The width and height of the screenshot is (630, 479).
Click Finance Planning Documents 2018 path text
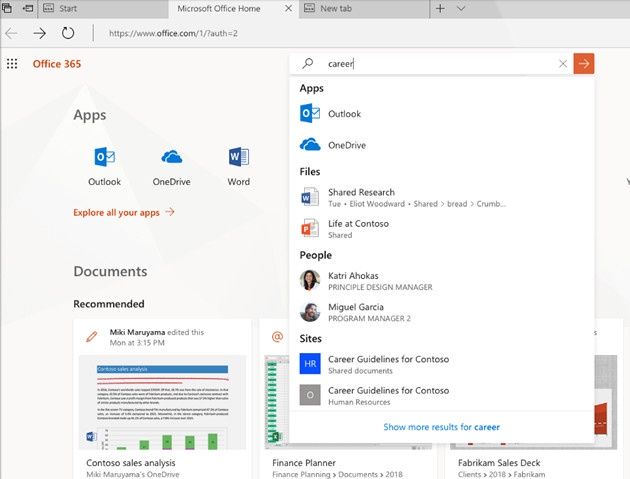(337, 475)
